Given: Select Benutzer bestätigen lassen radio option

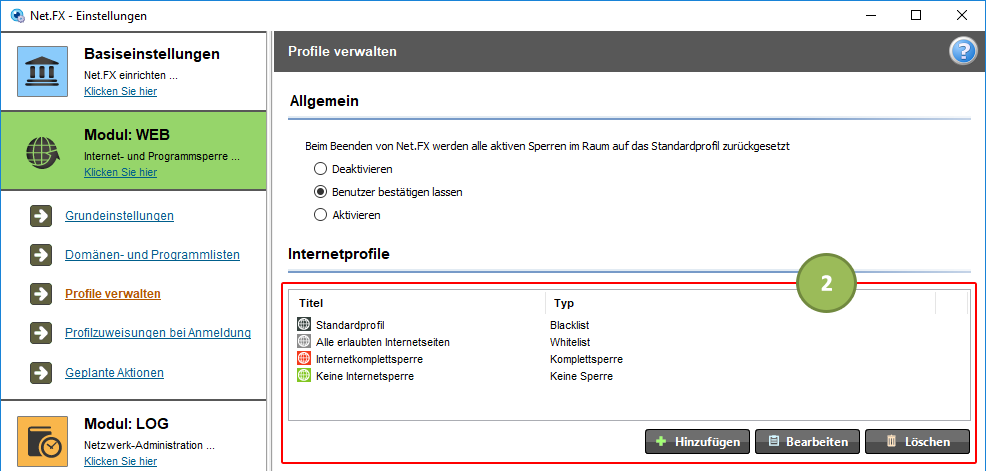Looking at the screenshot, I should [x=320, y=192].
